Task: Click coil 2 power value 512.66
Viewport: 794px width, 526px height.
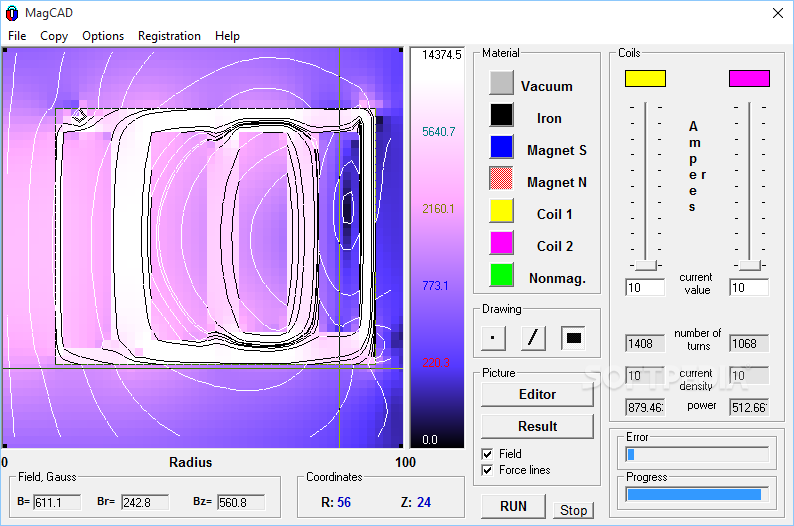Action: pos(749,408)
